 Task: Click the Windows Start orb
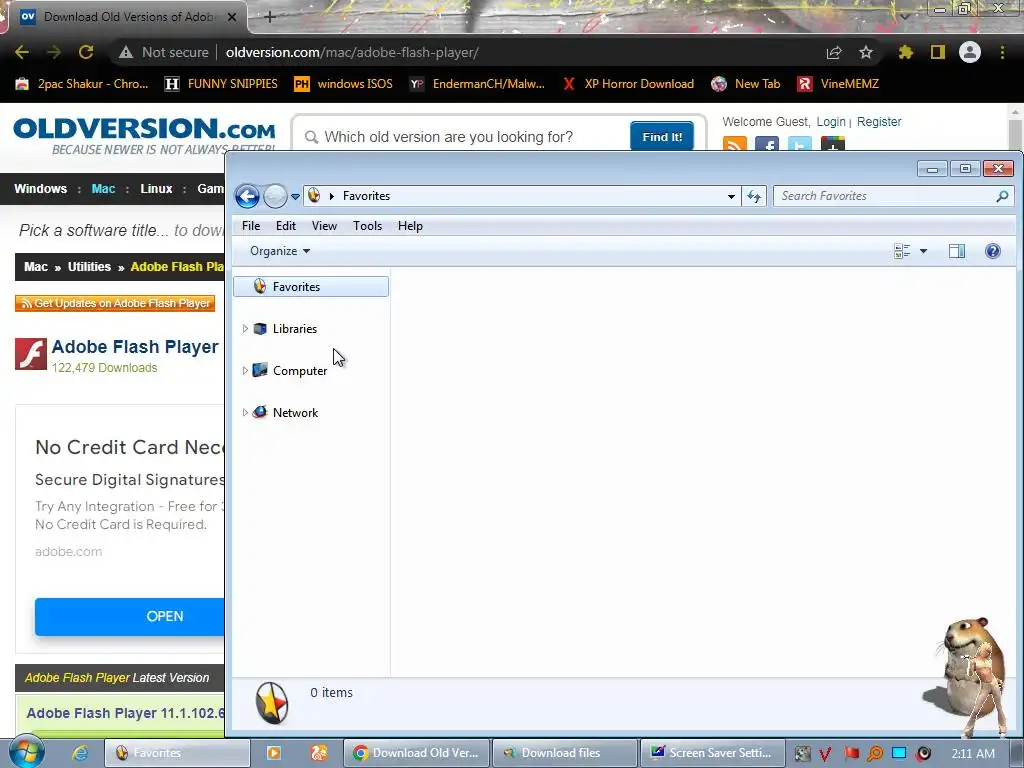26,753
